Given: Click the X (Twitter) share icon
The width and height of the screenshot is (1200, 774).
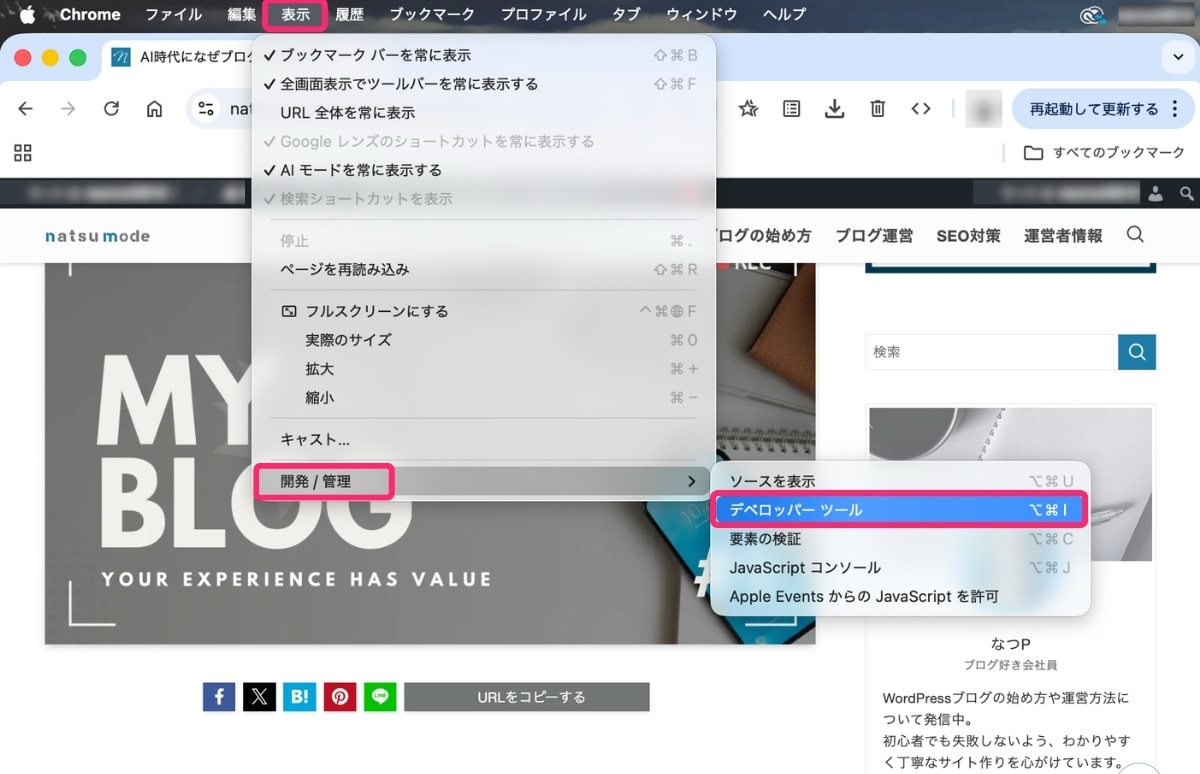Looking at the screenshot, I should coord(259,697).
